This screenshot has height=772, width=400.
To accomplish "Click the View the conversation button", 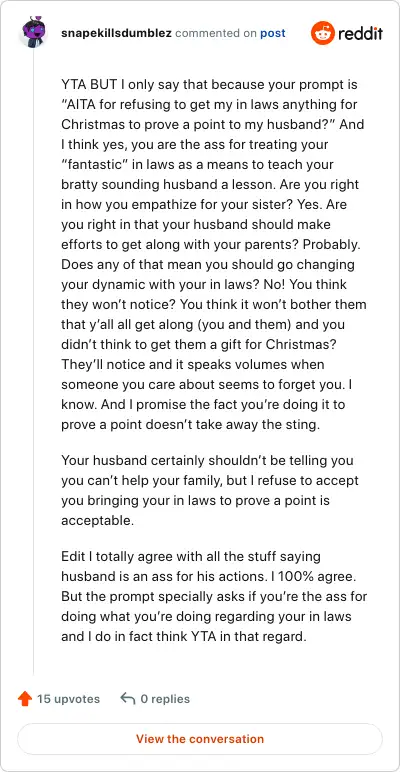I will point(200,739).
